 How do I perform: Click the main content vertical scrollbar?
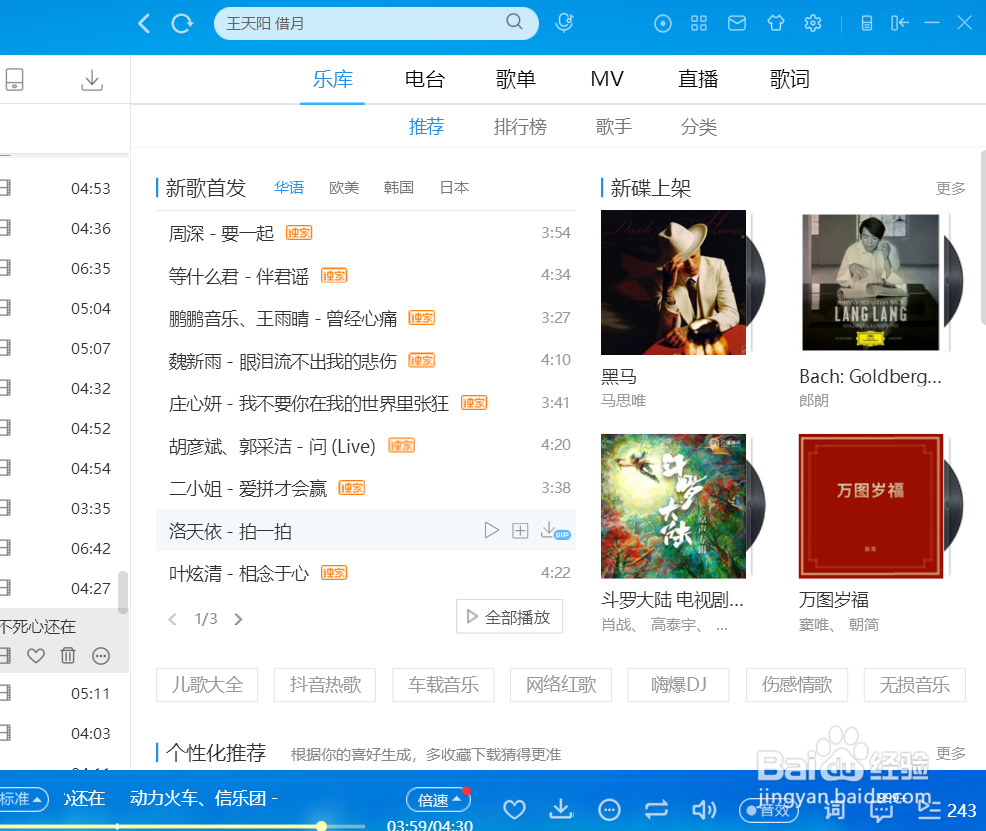[983, 237]
